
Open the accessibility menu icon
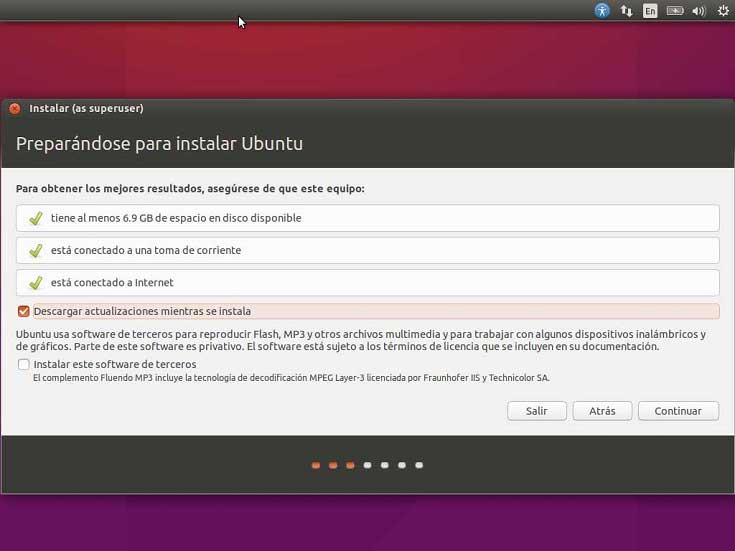click(x=602, y=10)
